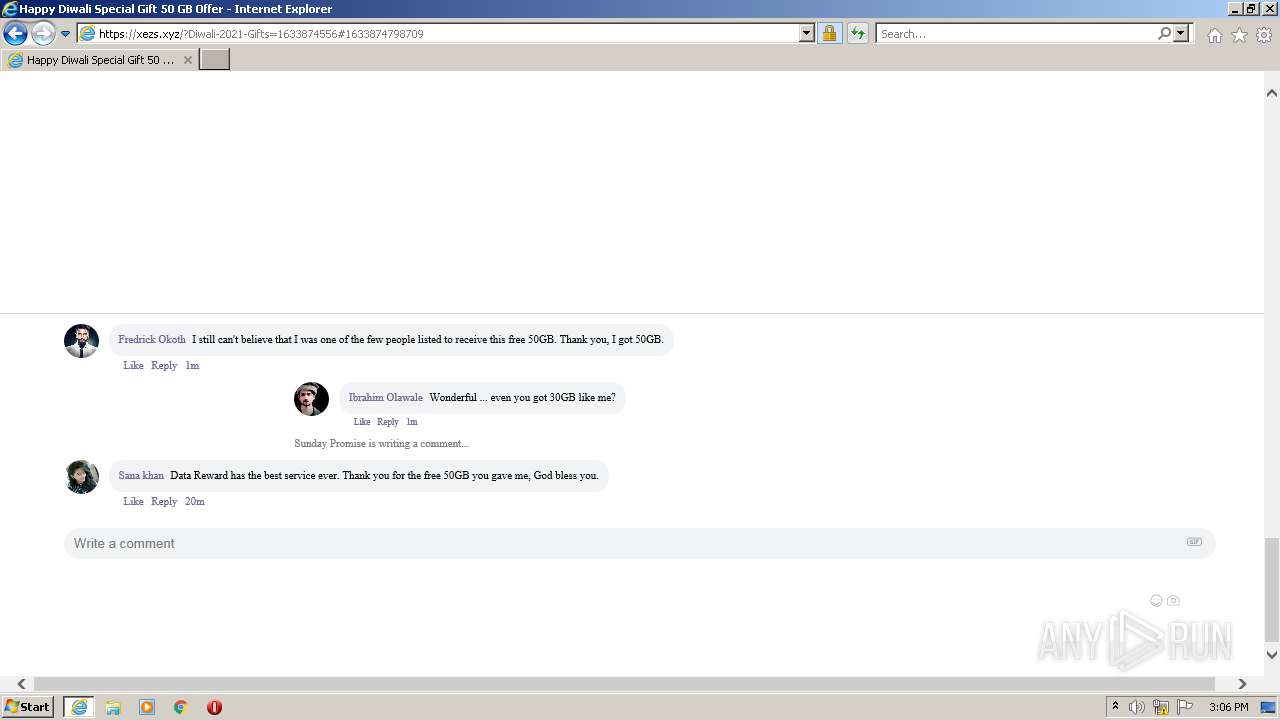This screenshot has height=720, width=1280.
Task: Click the vertical scrollbar thumb
Action: click(1272, 590)
